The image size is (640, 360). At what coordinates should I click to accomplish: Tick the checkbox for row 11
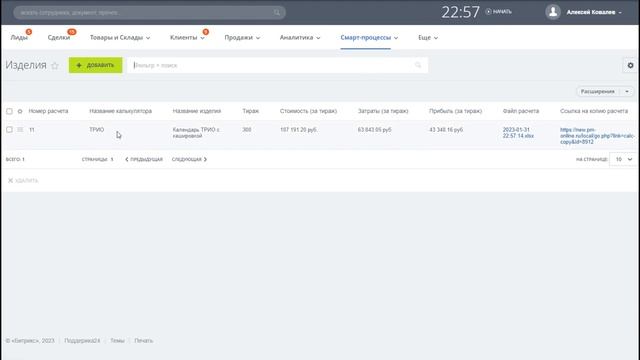[9, 130]
